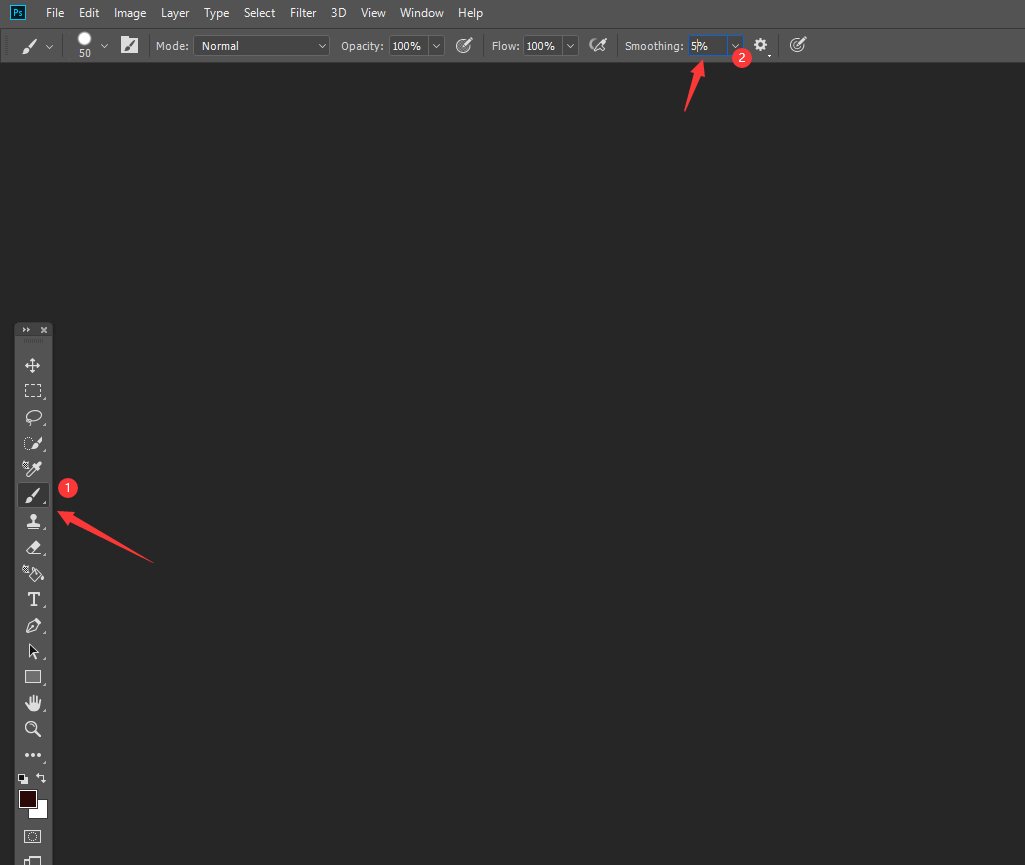
Task: Select the Rectangle shape tool
Action: (x=33, y=677)
